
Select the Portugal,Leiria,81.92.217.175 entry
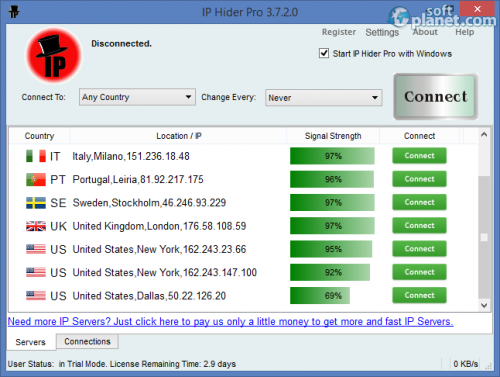pos(138,180)
